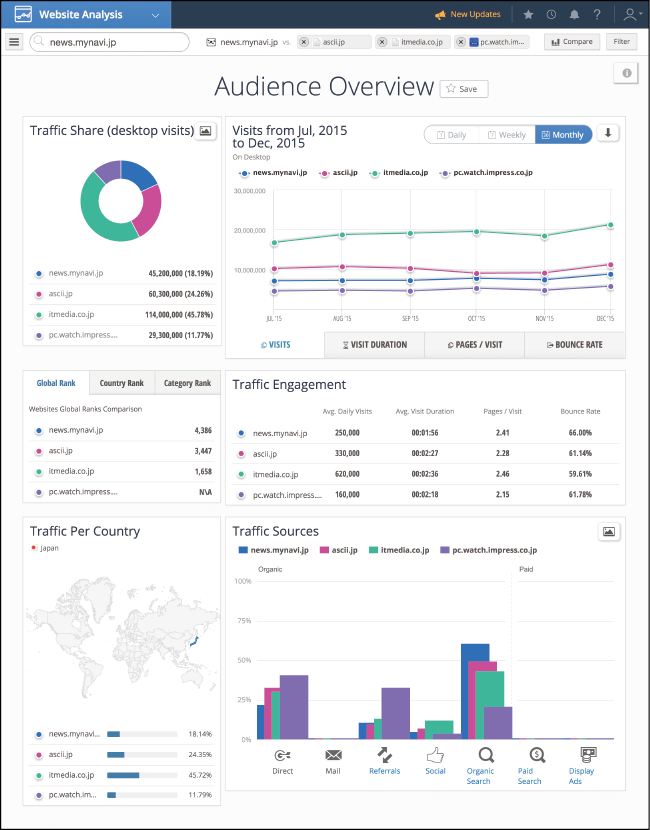Image resolution: width=650 pixels, height=830 pixels.
Task: Switch to Country Rank tab
Action: pos(121,383)
